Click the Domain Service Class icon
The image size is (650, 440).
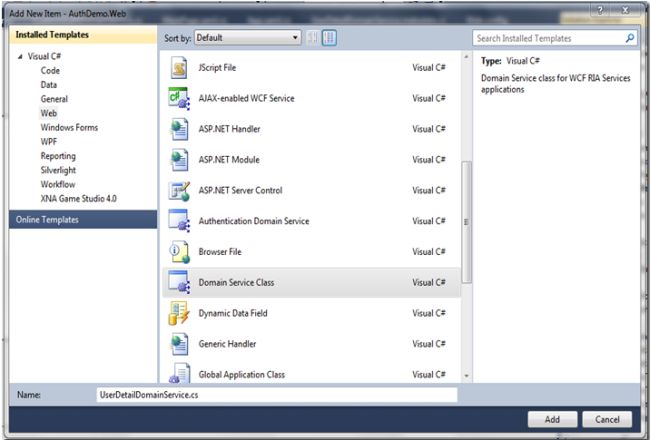[x=179, y=282]
